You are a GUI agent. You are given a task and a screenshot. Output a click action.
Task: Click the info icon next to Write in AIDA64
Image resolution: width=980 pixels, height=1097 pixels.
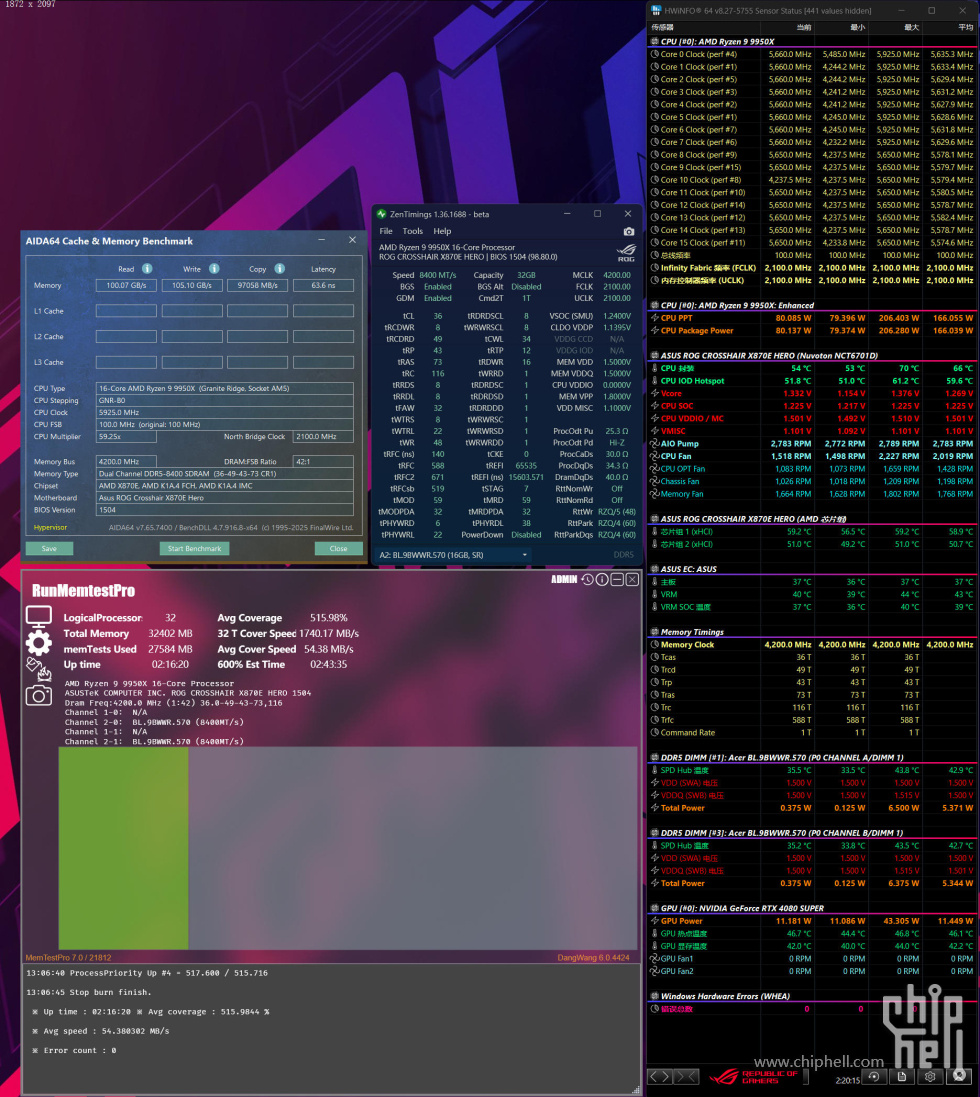(x=214, y=269)
